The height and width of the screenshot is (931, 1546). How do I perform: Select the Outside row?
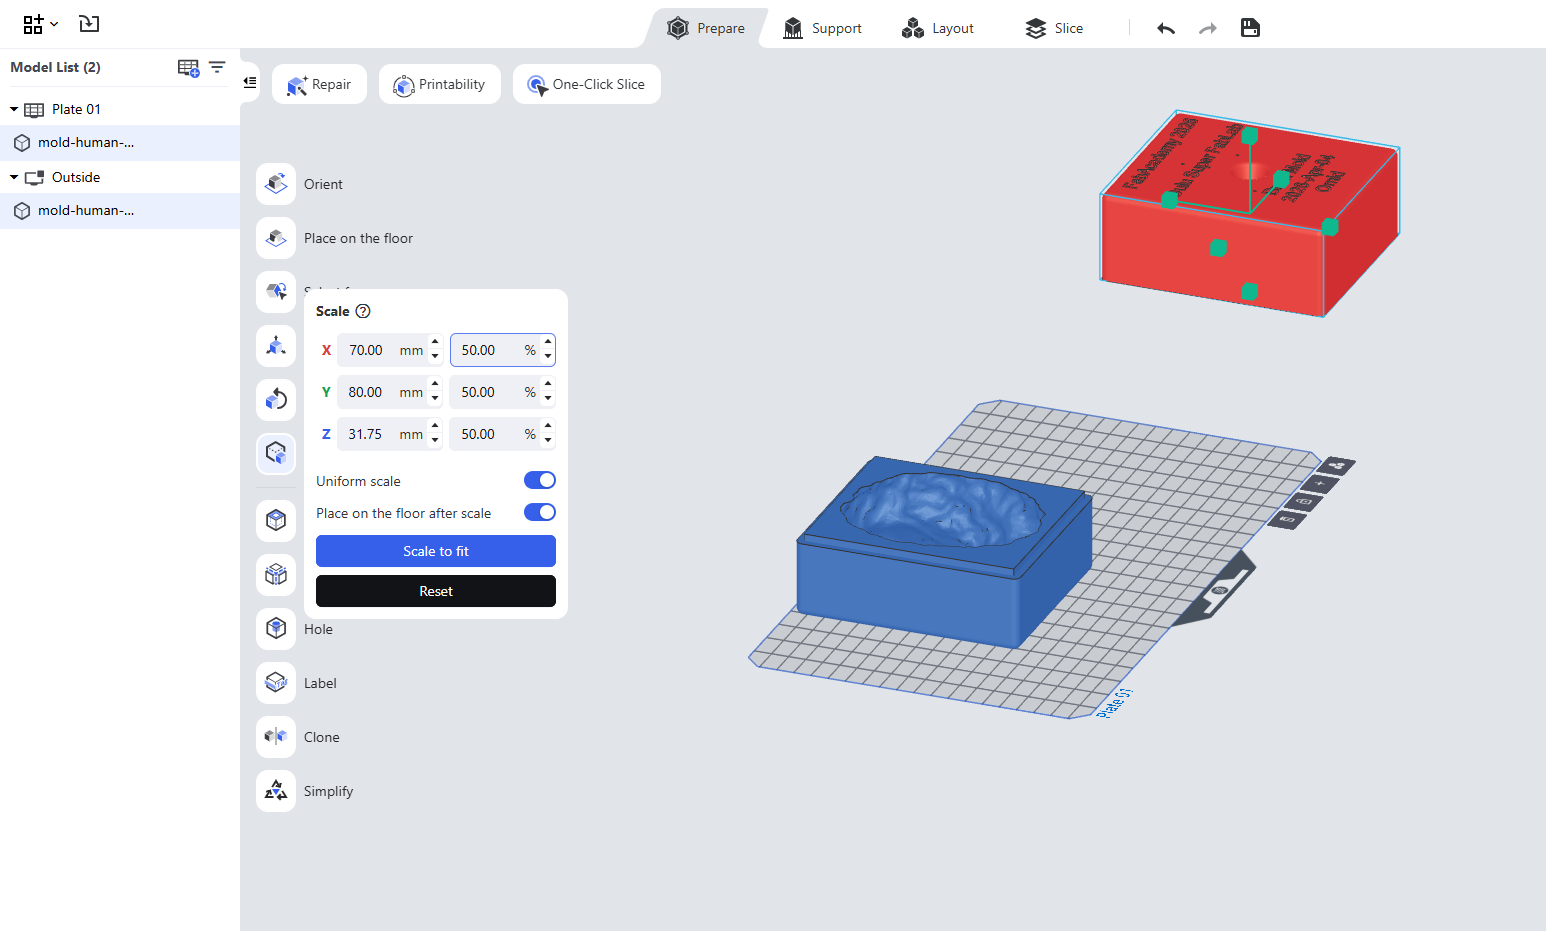(120, 177)
